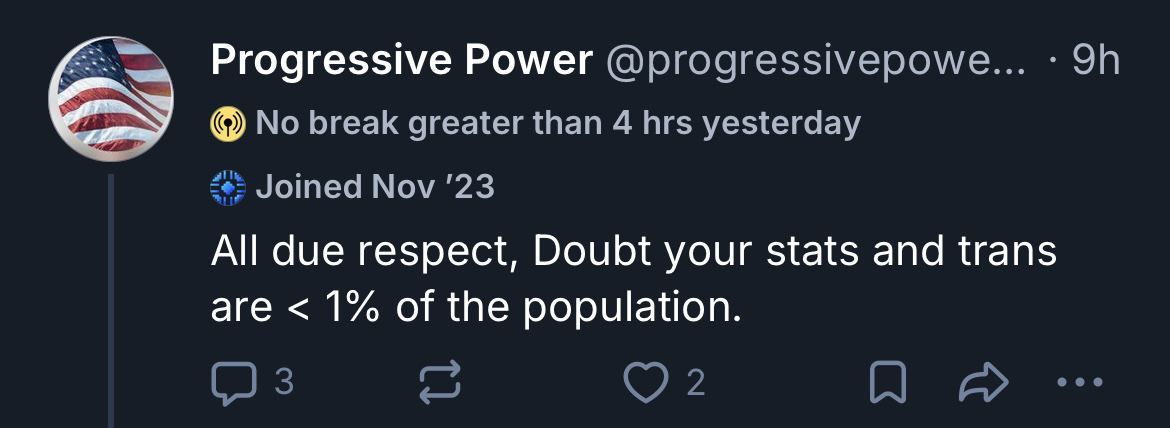
Task: Like the post with the heart icon
Action: coord(645,383)
